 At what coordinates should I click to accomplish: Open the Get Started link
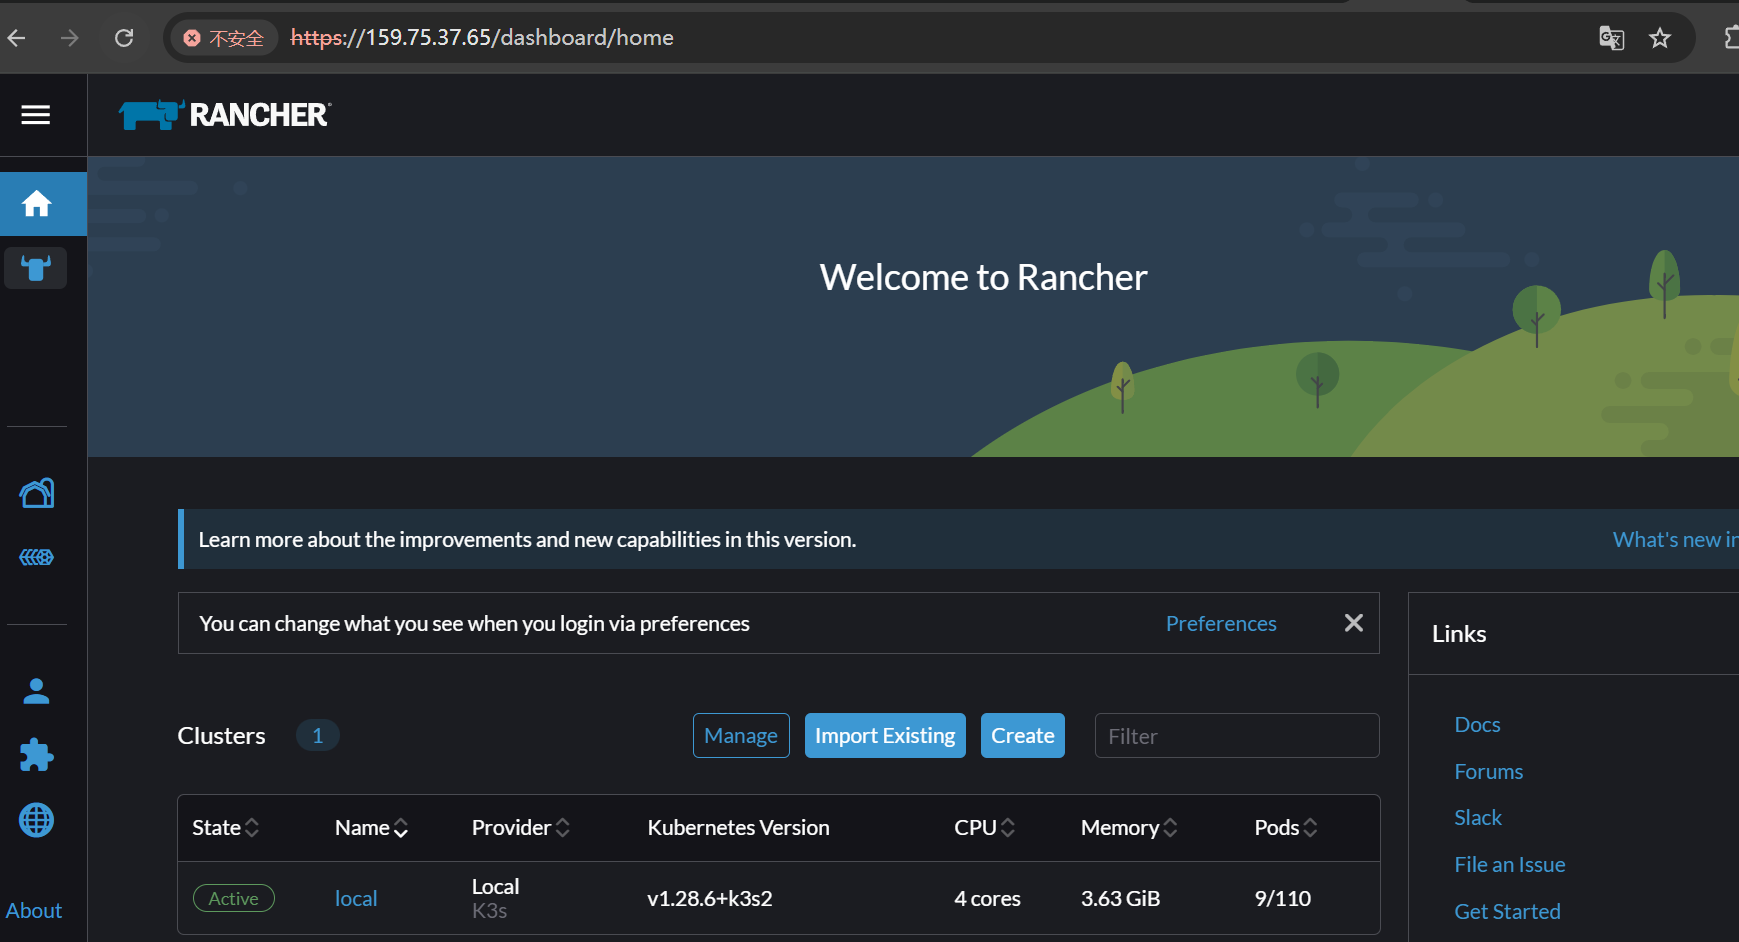pos(1507,912)
